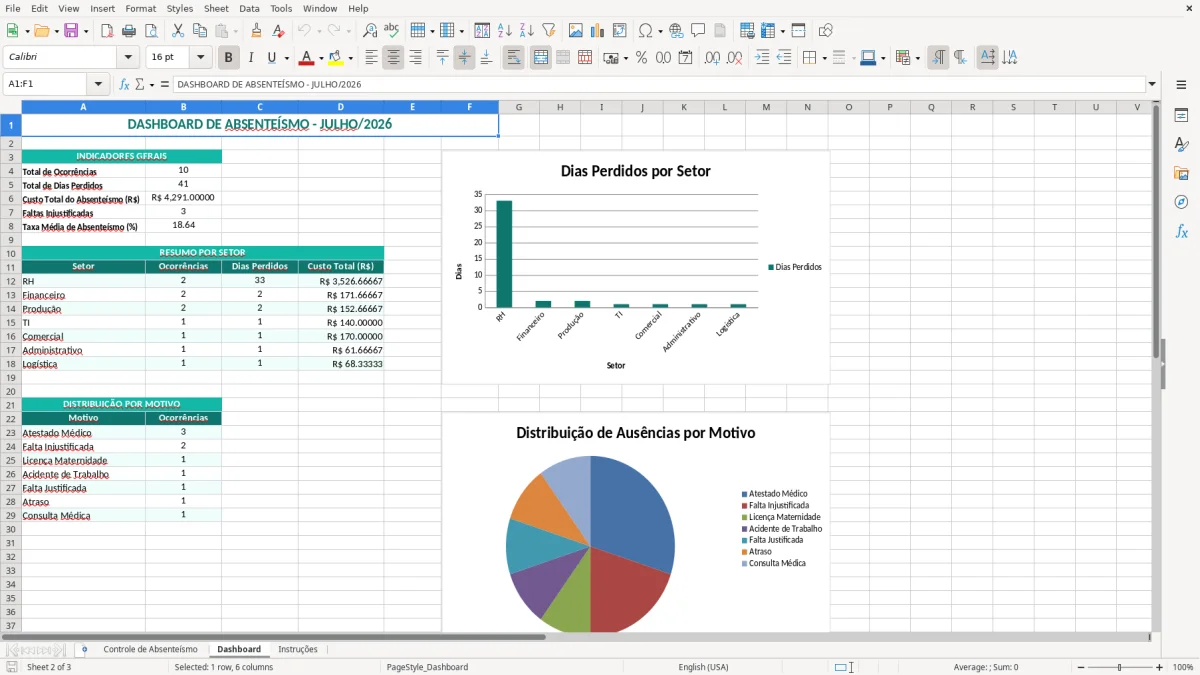This screenshot has height=675, width=1200.
Task: Toggle Center Horizontally alignment
Action: pos(393,58)
